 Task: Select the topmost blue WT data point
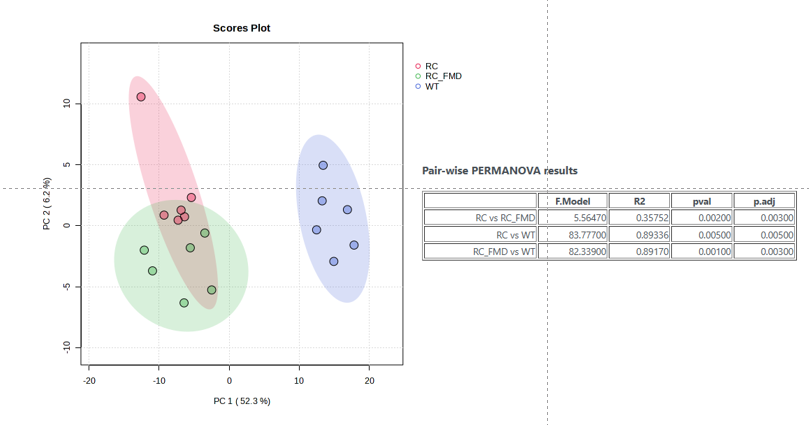[x=323, y=165]
